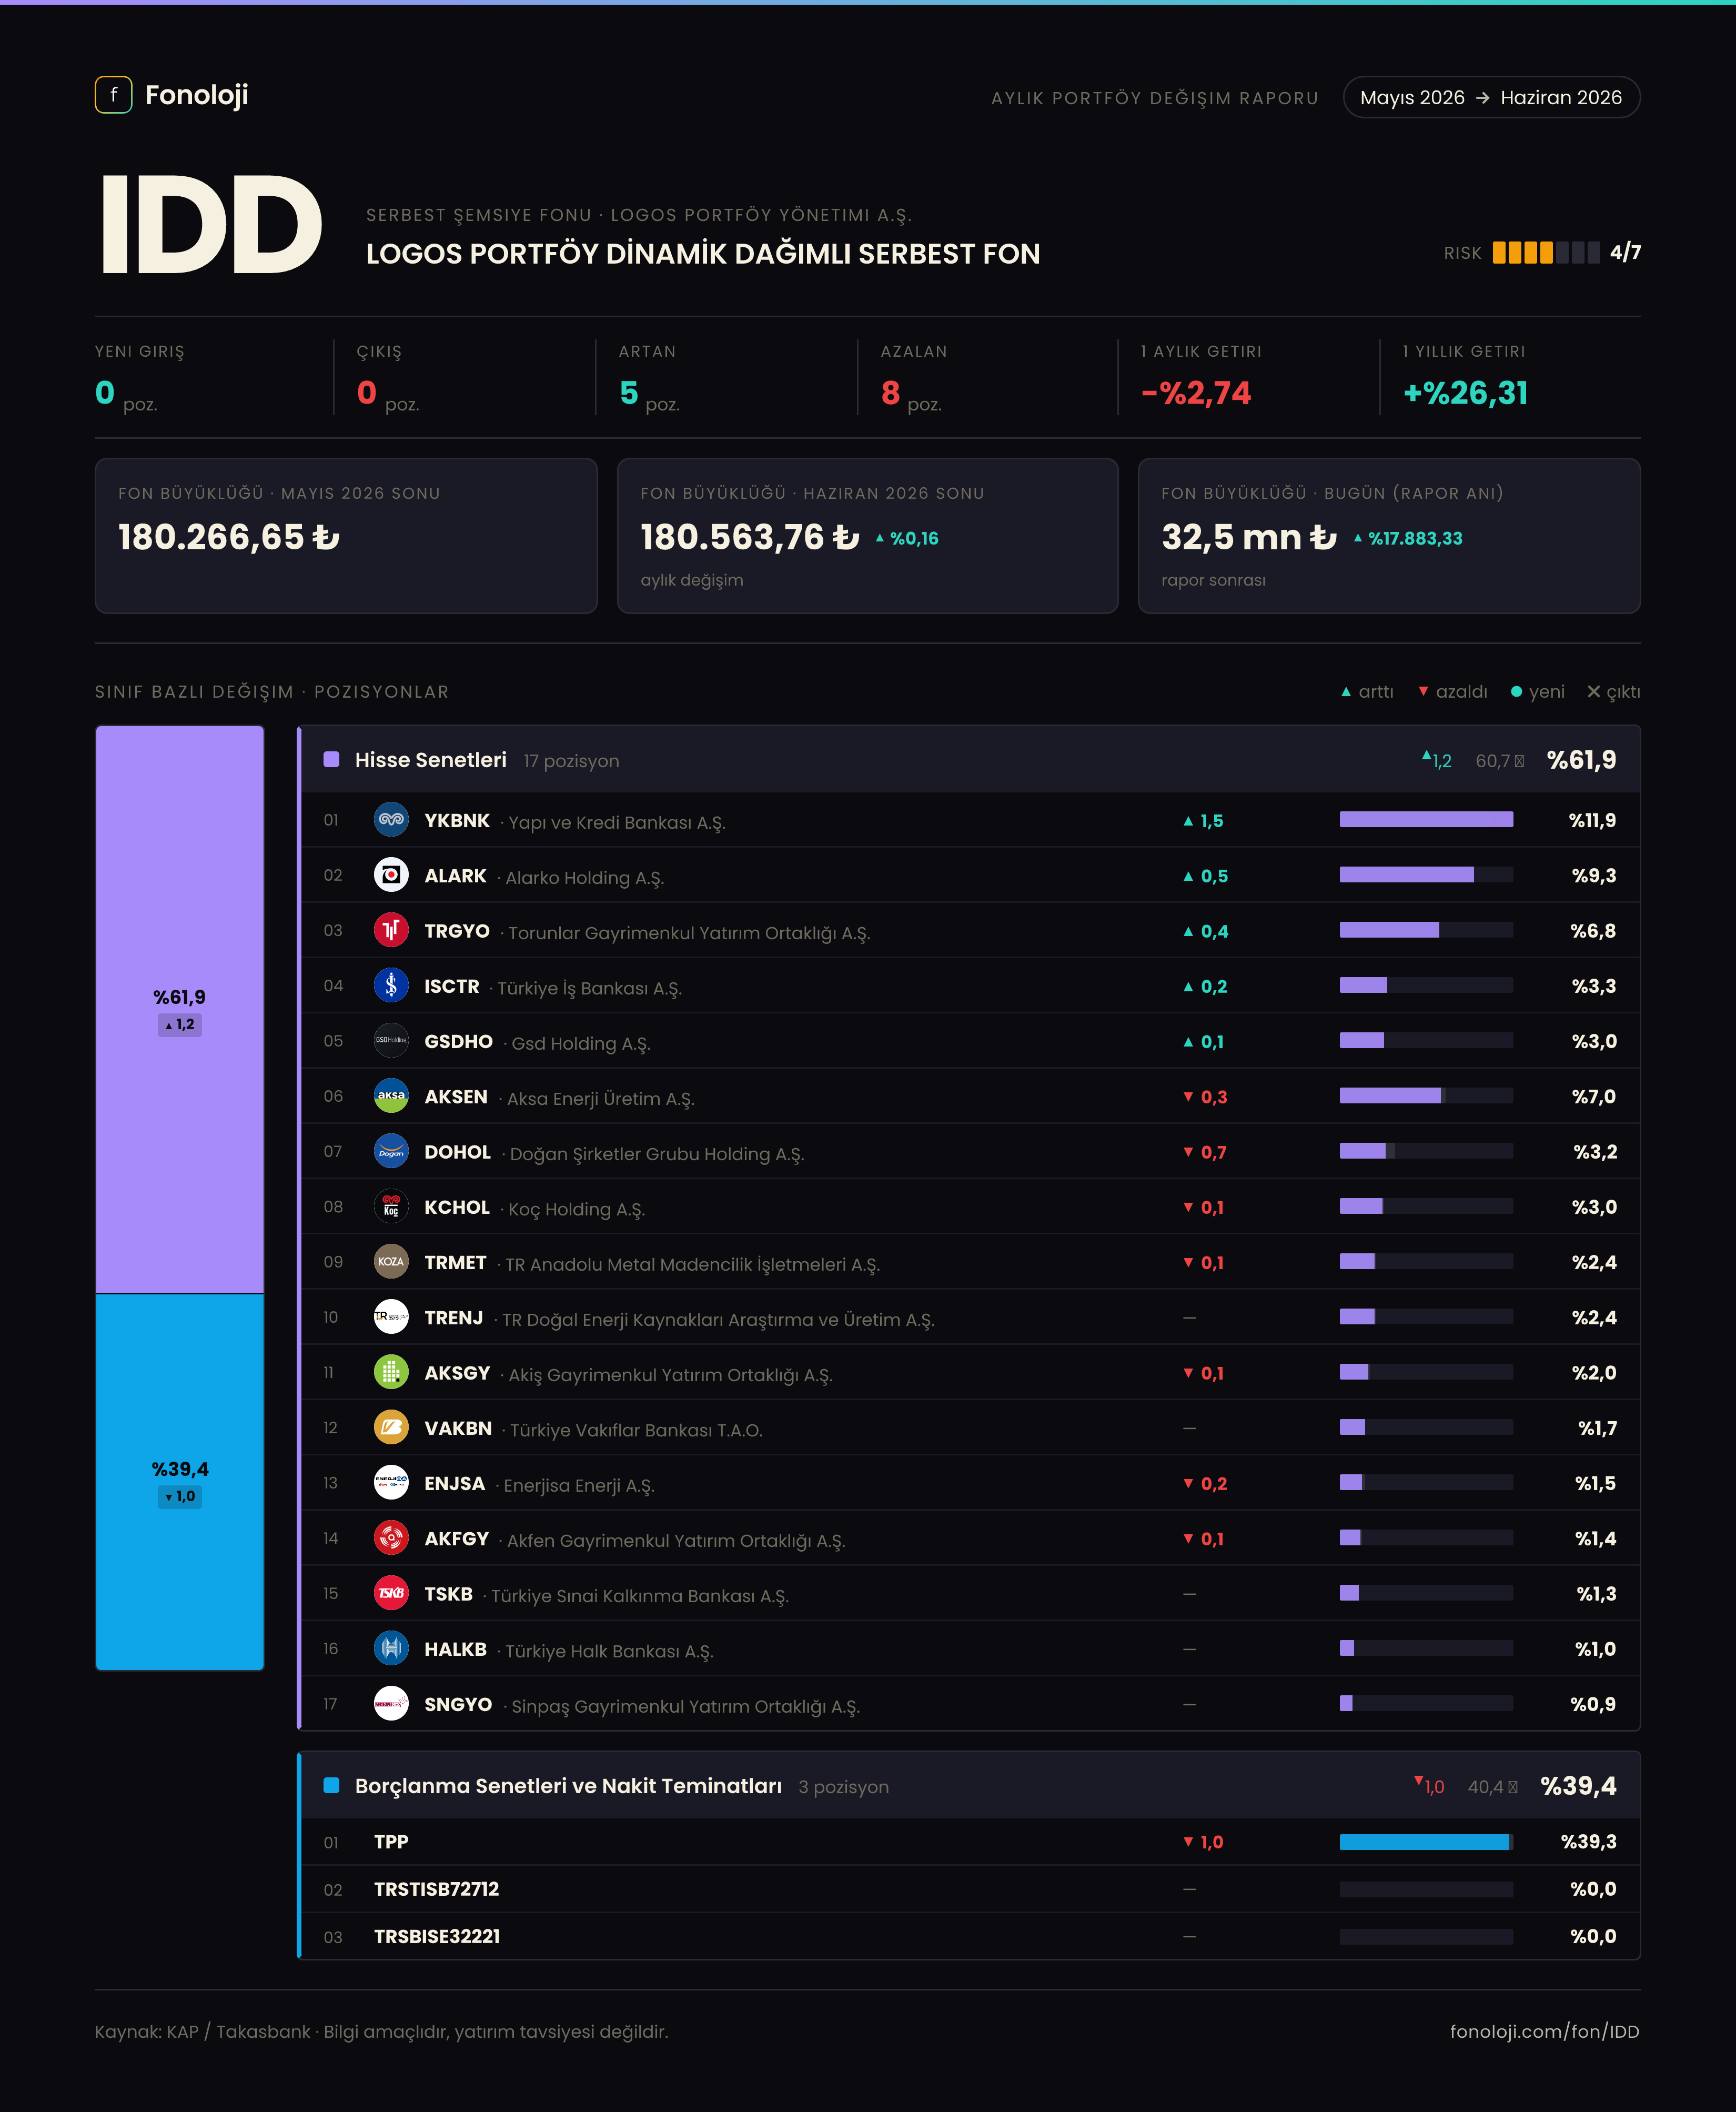Click the AKSEN company logo
This screenshot has width=1736, height=2112.
pyautogui.click(x=391, y=1096)
